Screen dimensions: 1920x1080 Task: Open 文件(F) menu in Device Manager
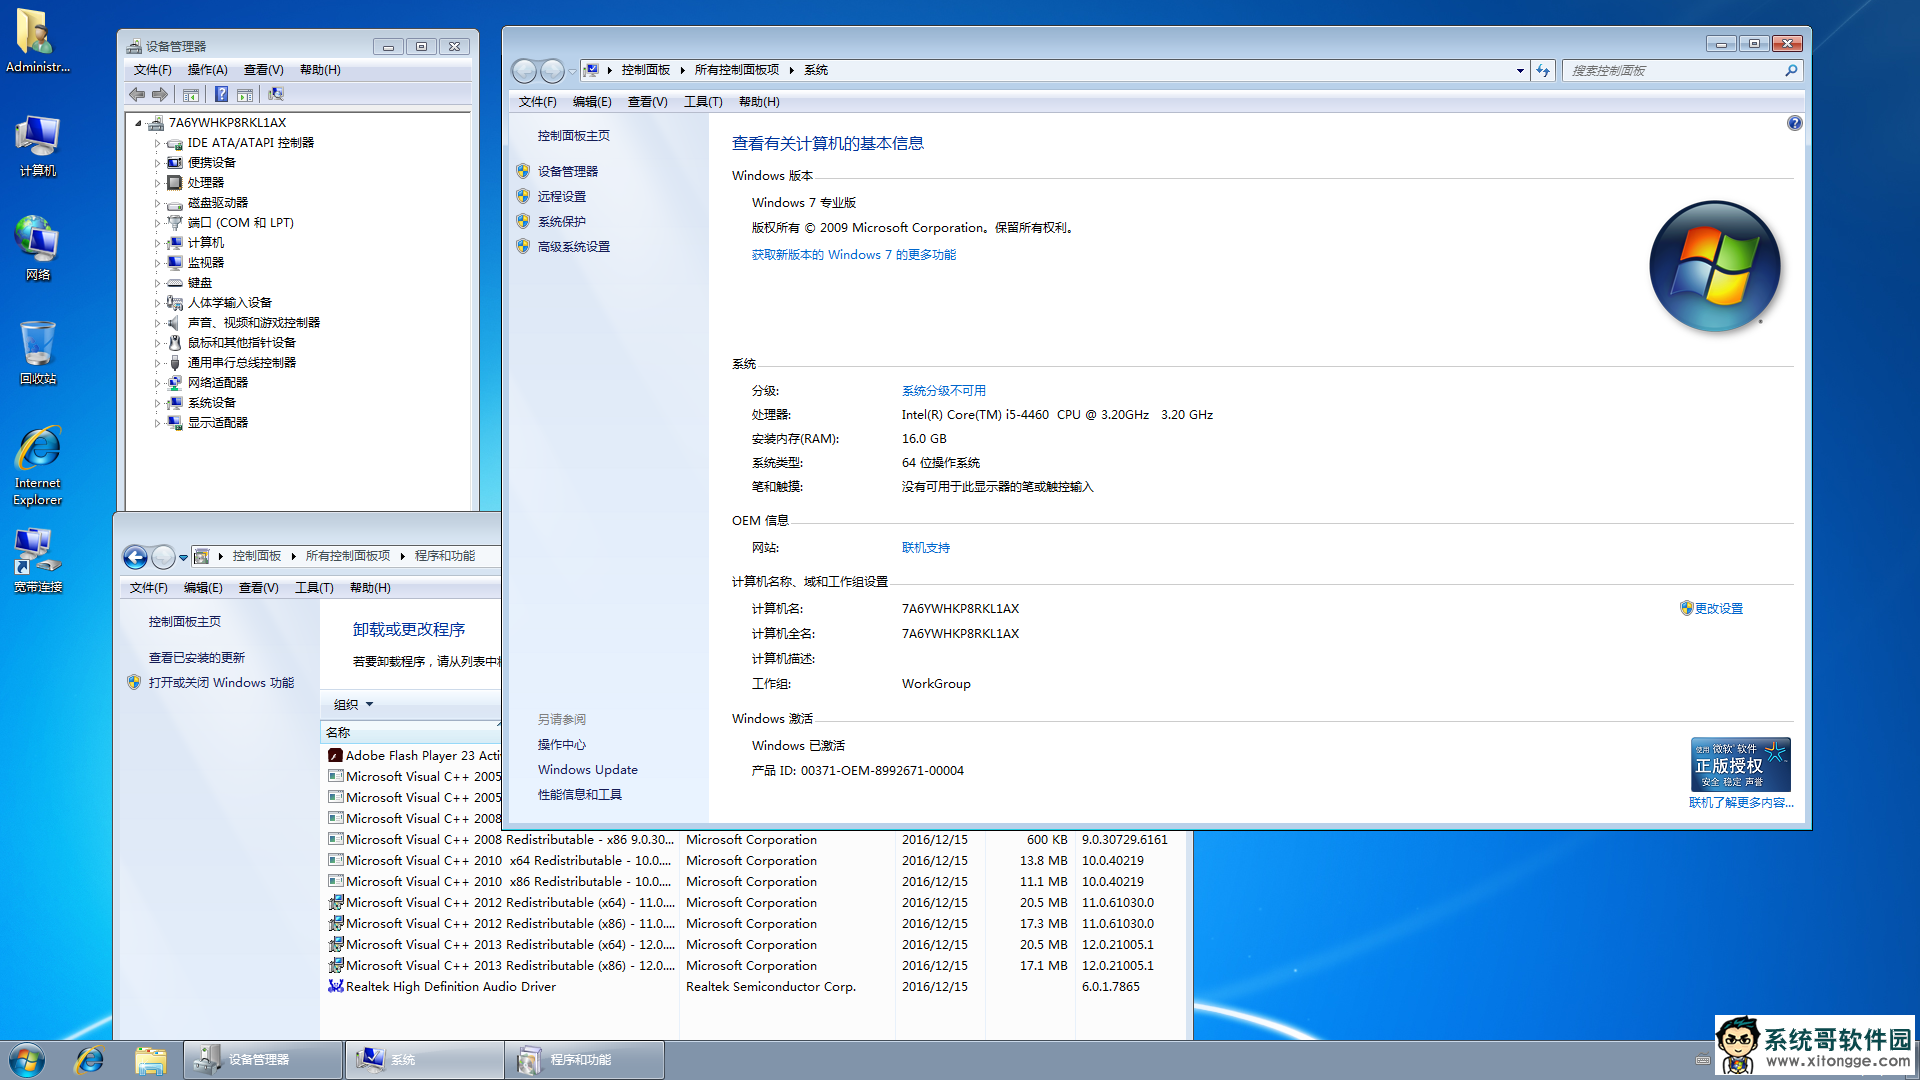[x=152, y=70]
